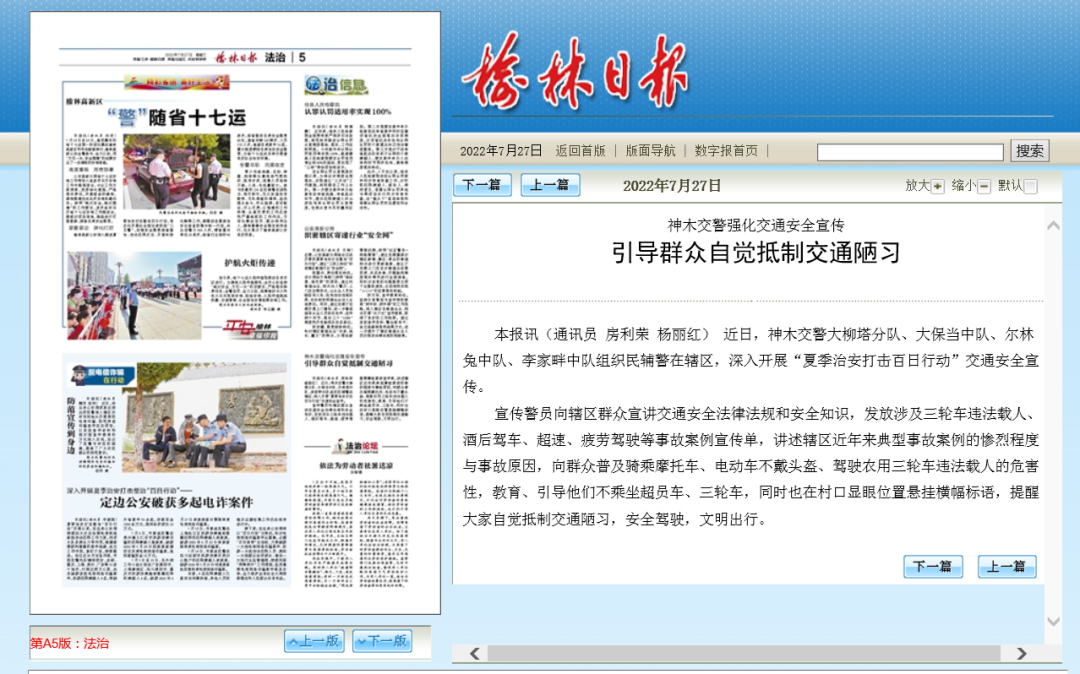Click the bottom 下一篇 button below article
Viewport: 1080px width, 674px height.
(933, 567)
